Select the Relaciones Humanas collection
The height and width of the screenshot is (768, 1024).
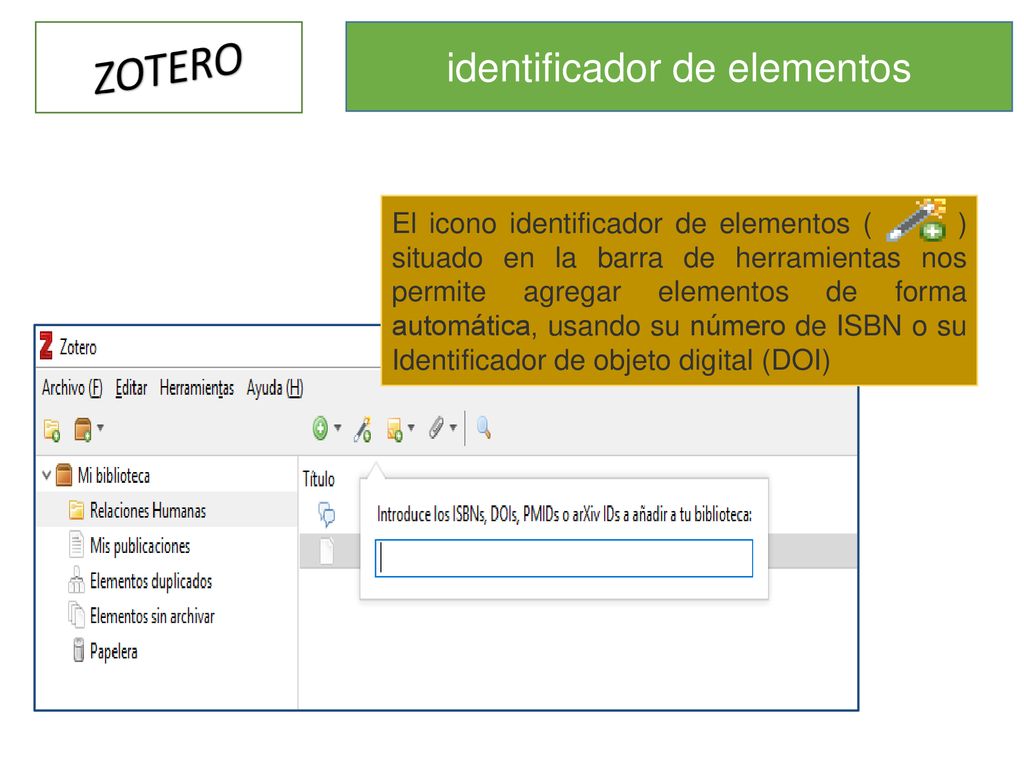tap(148, 511)
